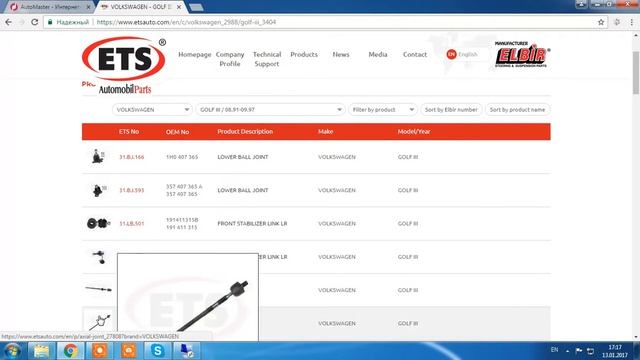Click ball joint thumbnail for 31.BJ.593

tap(98, 190)
